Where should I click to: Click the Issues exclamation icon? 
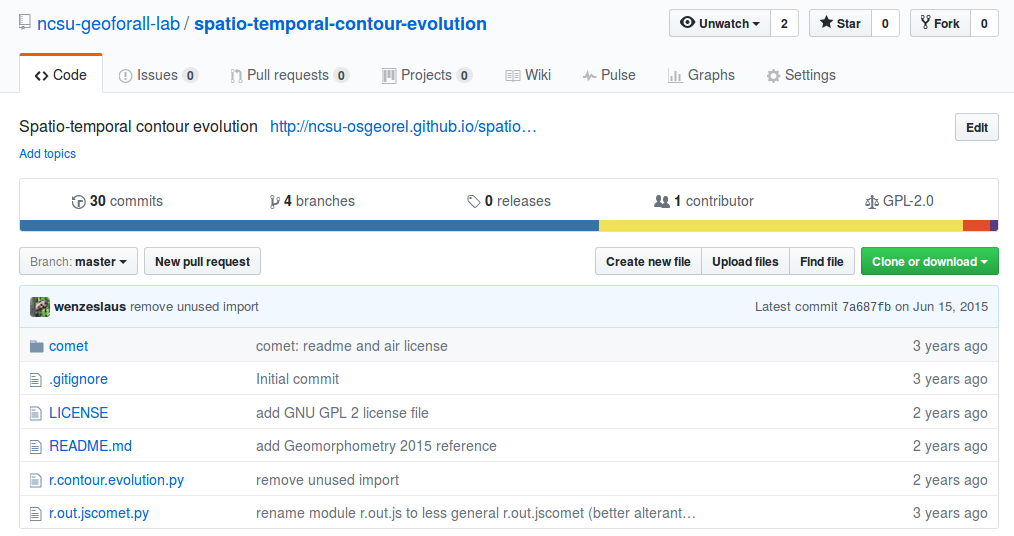tap(125, 76)
